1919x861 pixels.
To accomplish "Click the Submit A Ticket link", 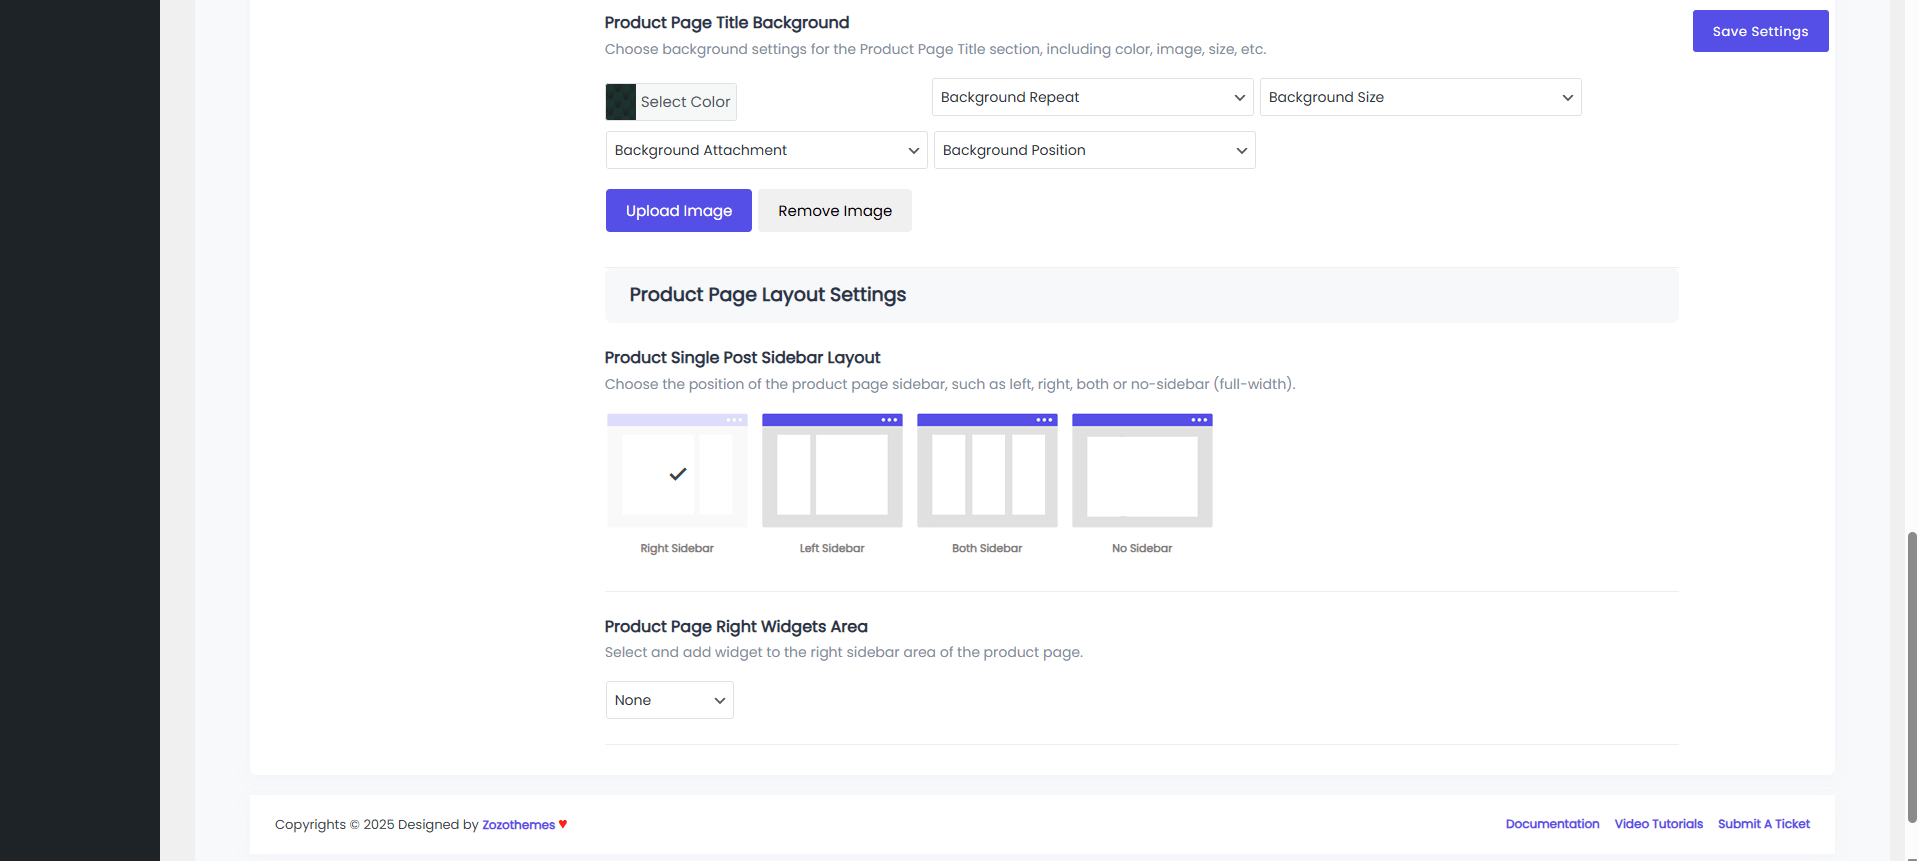I will (x=1763, y=824).
